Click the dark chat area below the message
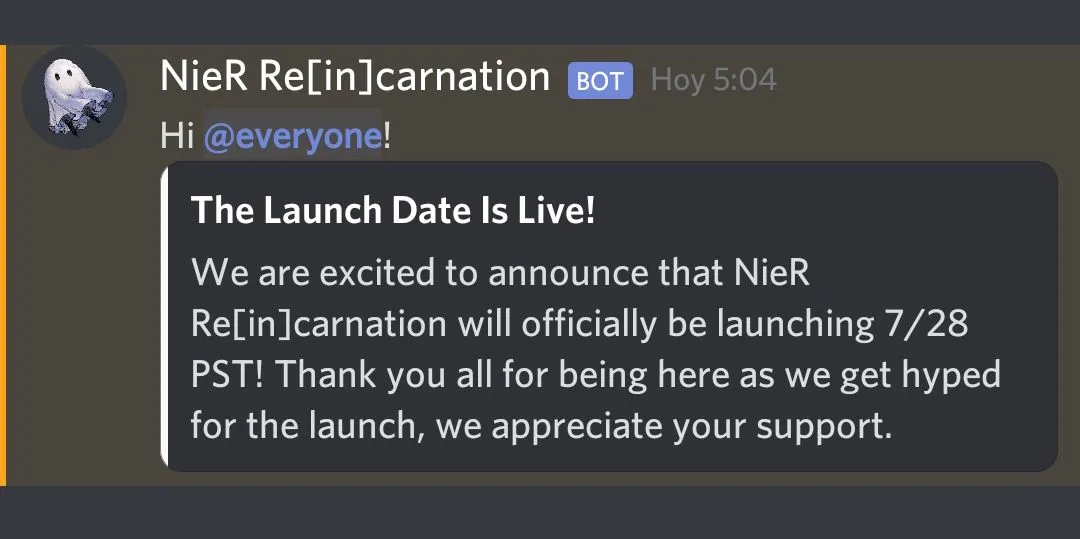This screenshot has height=539, width=1080. (x=540, y=512)
